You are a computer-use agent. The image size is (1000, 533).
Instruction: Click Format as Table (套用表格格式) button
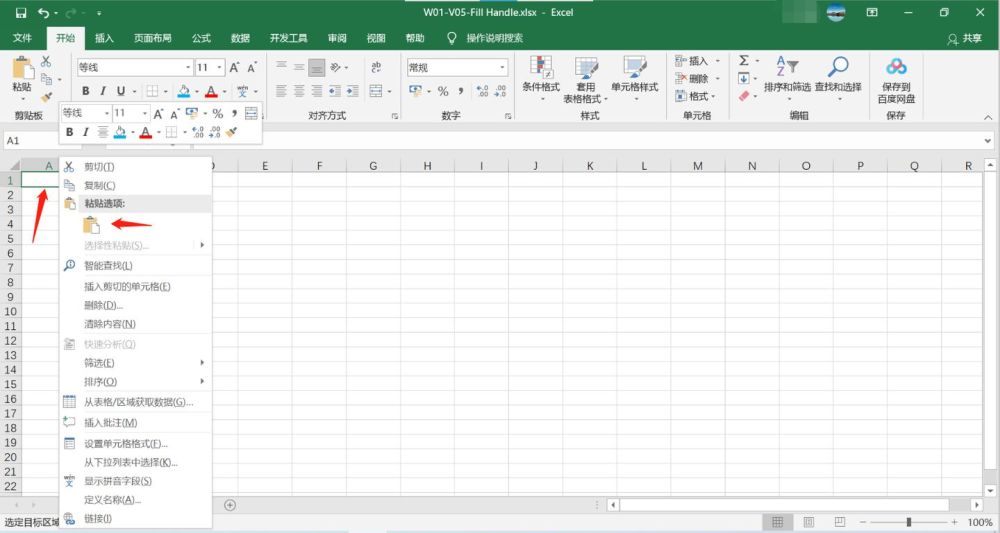pos(585,78)
